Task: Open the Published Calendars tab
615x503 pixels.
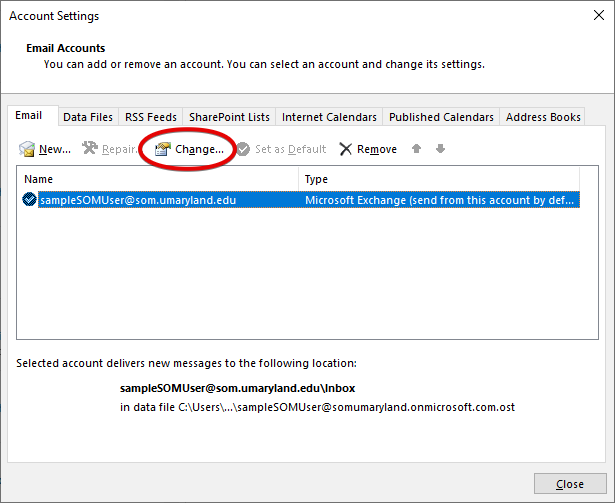Action: point(441,117)
